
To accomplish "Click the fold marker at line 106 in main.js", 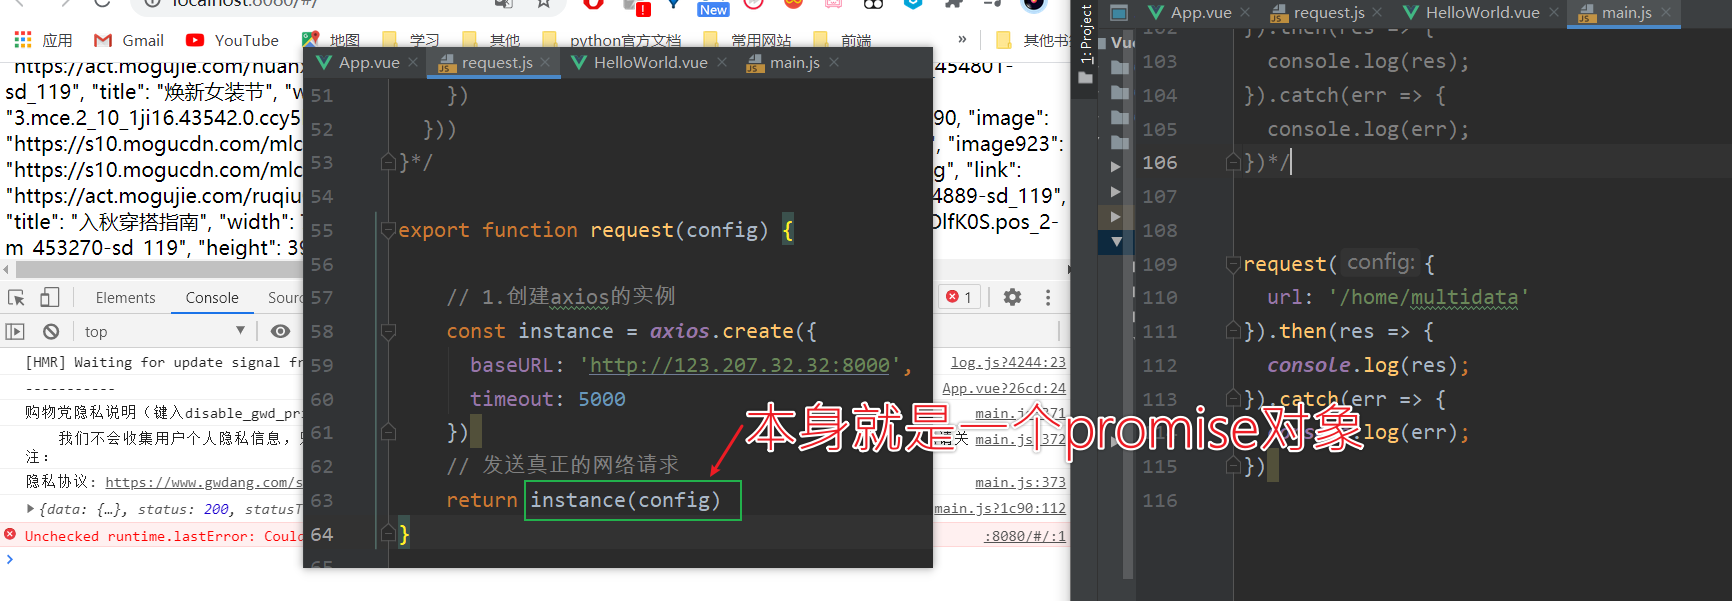I will 1233,162.
